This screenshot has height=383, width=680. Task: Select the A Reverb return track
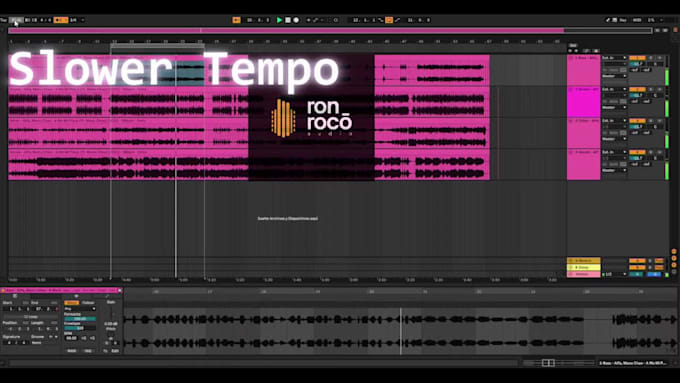pyautogui.click(x=584, y=261)
